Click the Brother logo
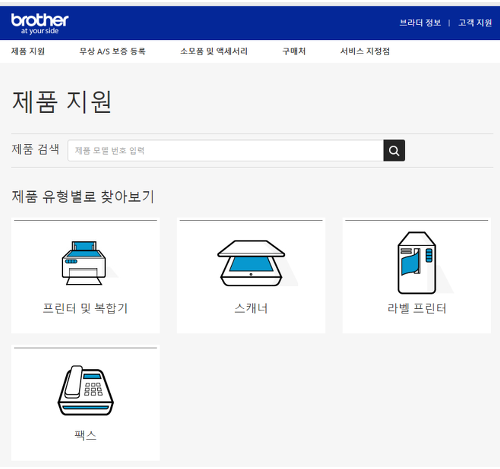This screenshot has width=500, height=469. tap(40, 24)
